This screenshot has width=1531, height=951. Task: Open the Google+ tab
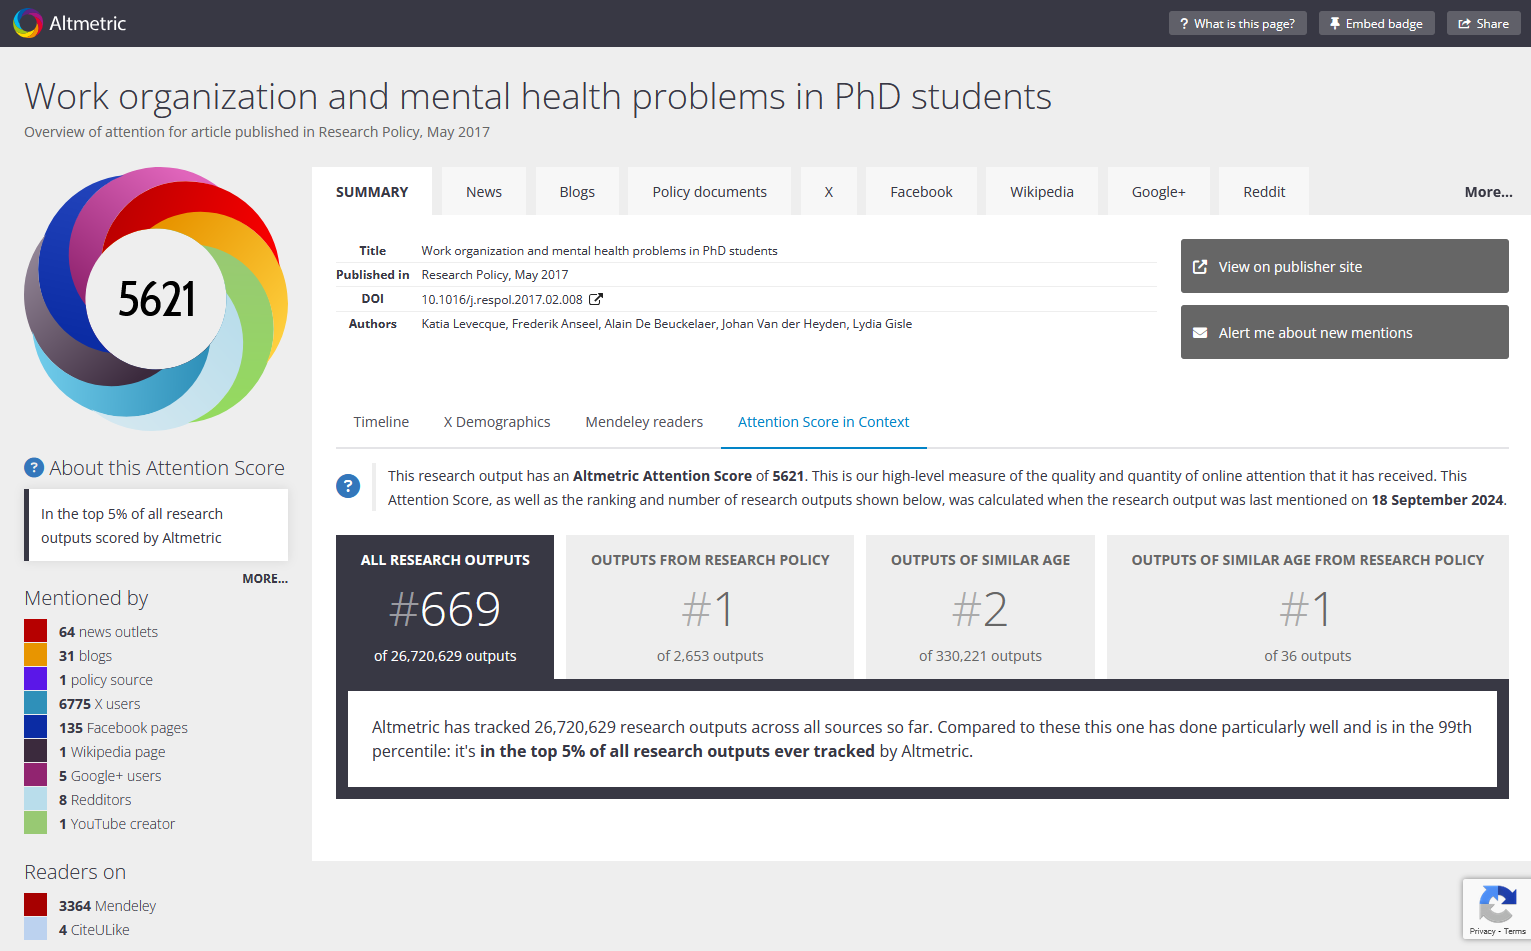click(x=1158, y=192)
